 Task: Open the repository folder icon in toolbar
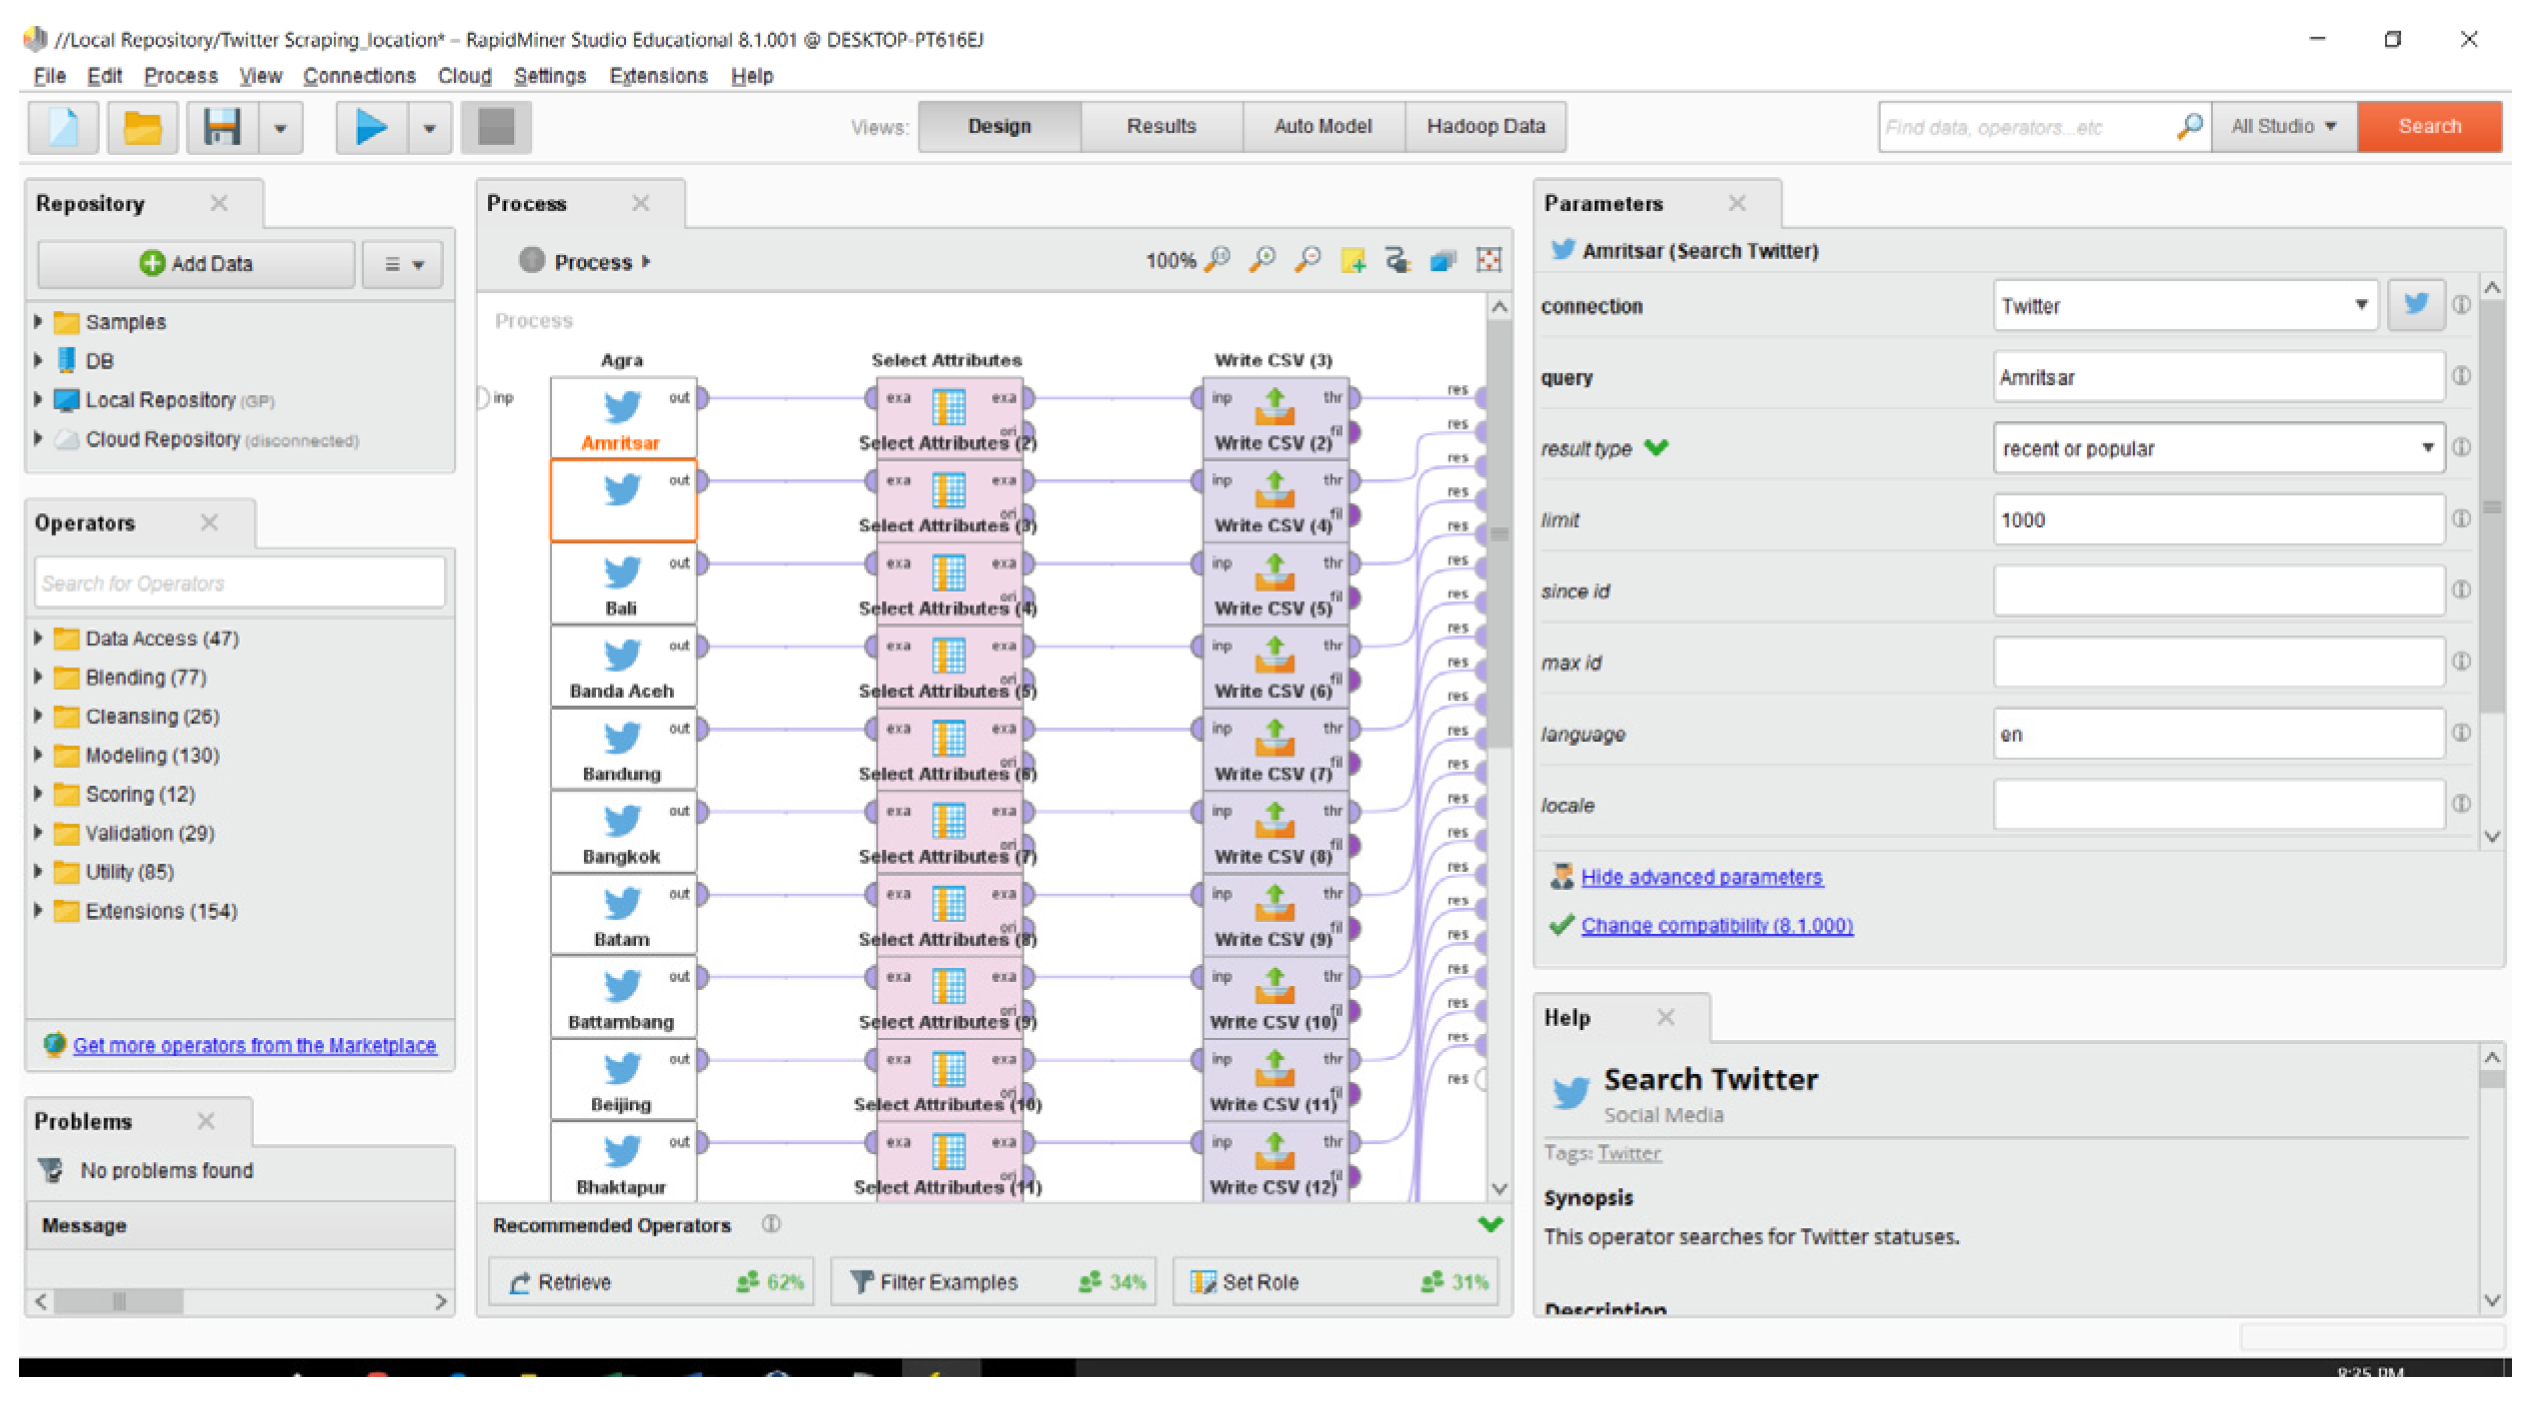[x=142, y=127]
